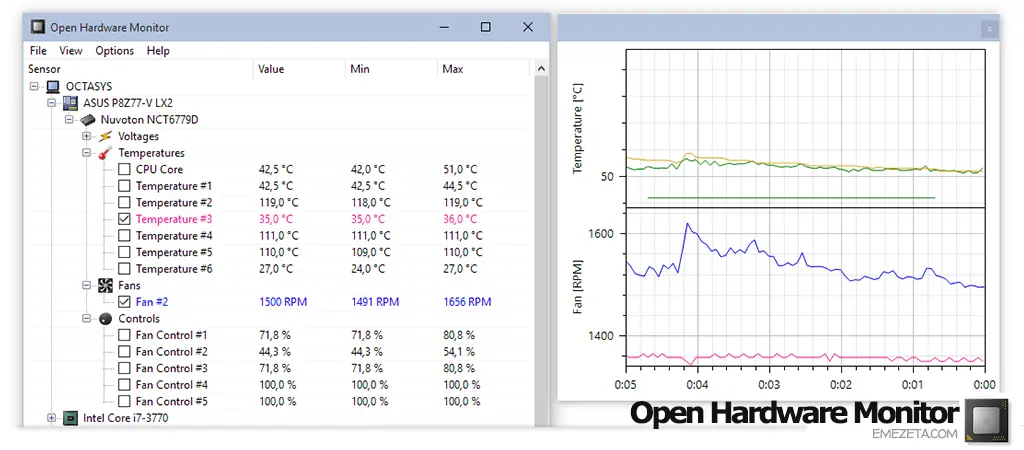Click the Fan Control #2 value 44,3 %
Viewport: 1024px width, 450px height.
click(x=274, y=352)
